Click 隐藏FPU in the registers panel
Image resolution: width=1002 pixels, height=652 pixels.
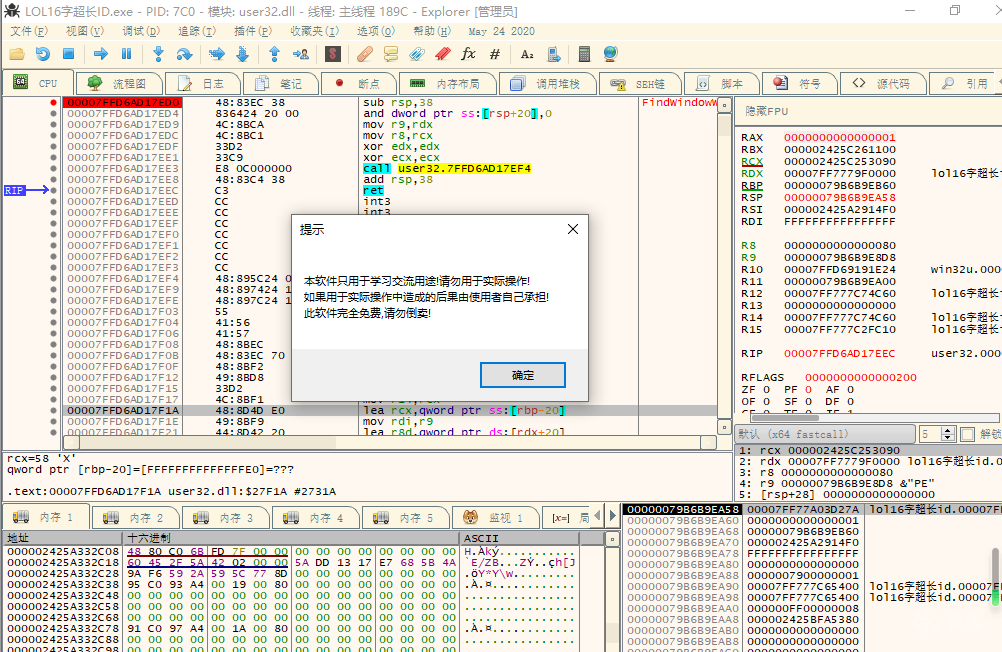(x=766, y=111)
